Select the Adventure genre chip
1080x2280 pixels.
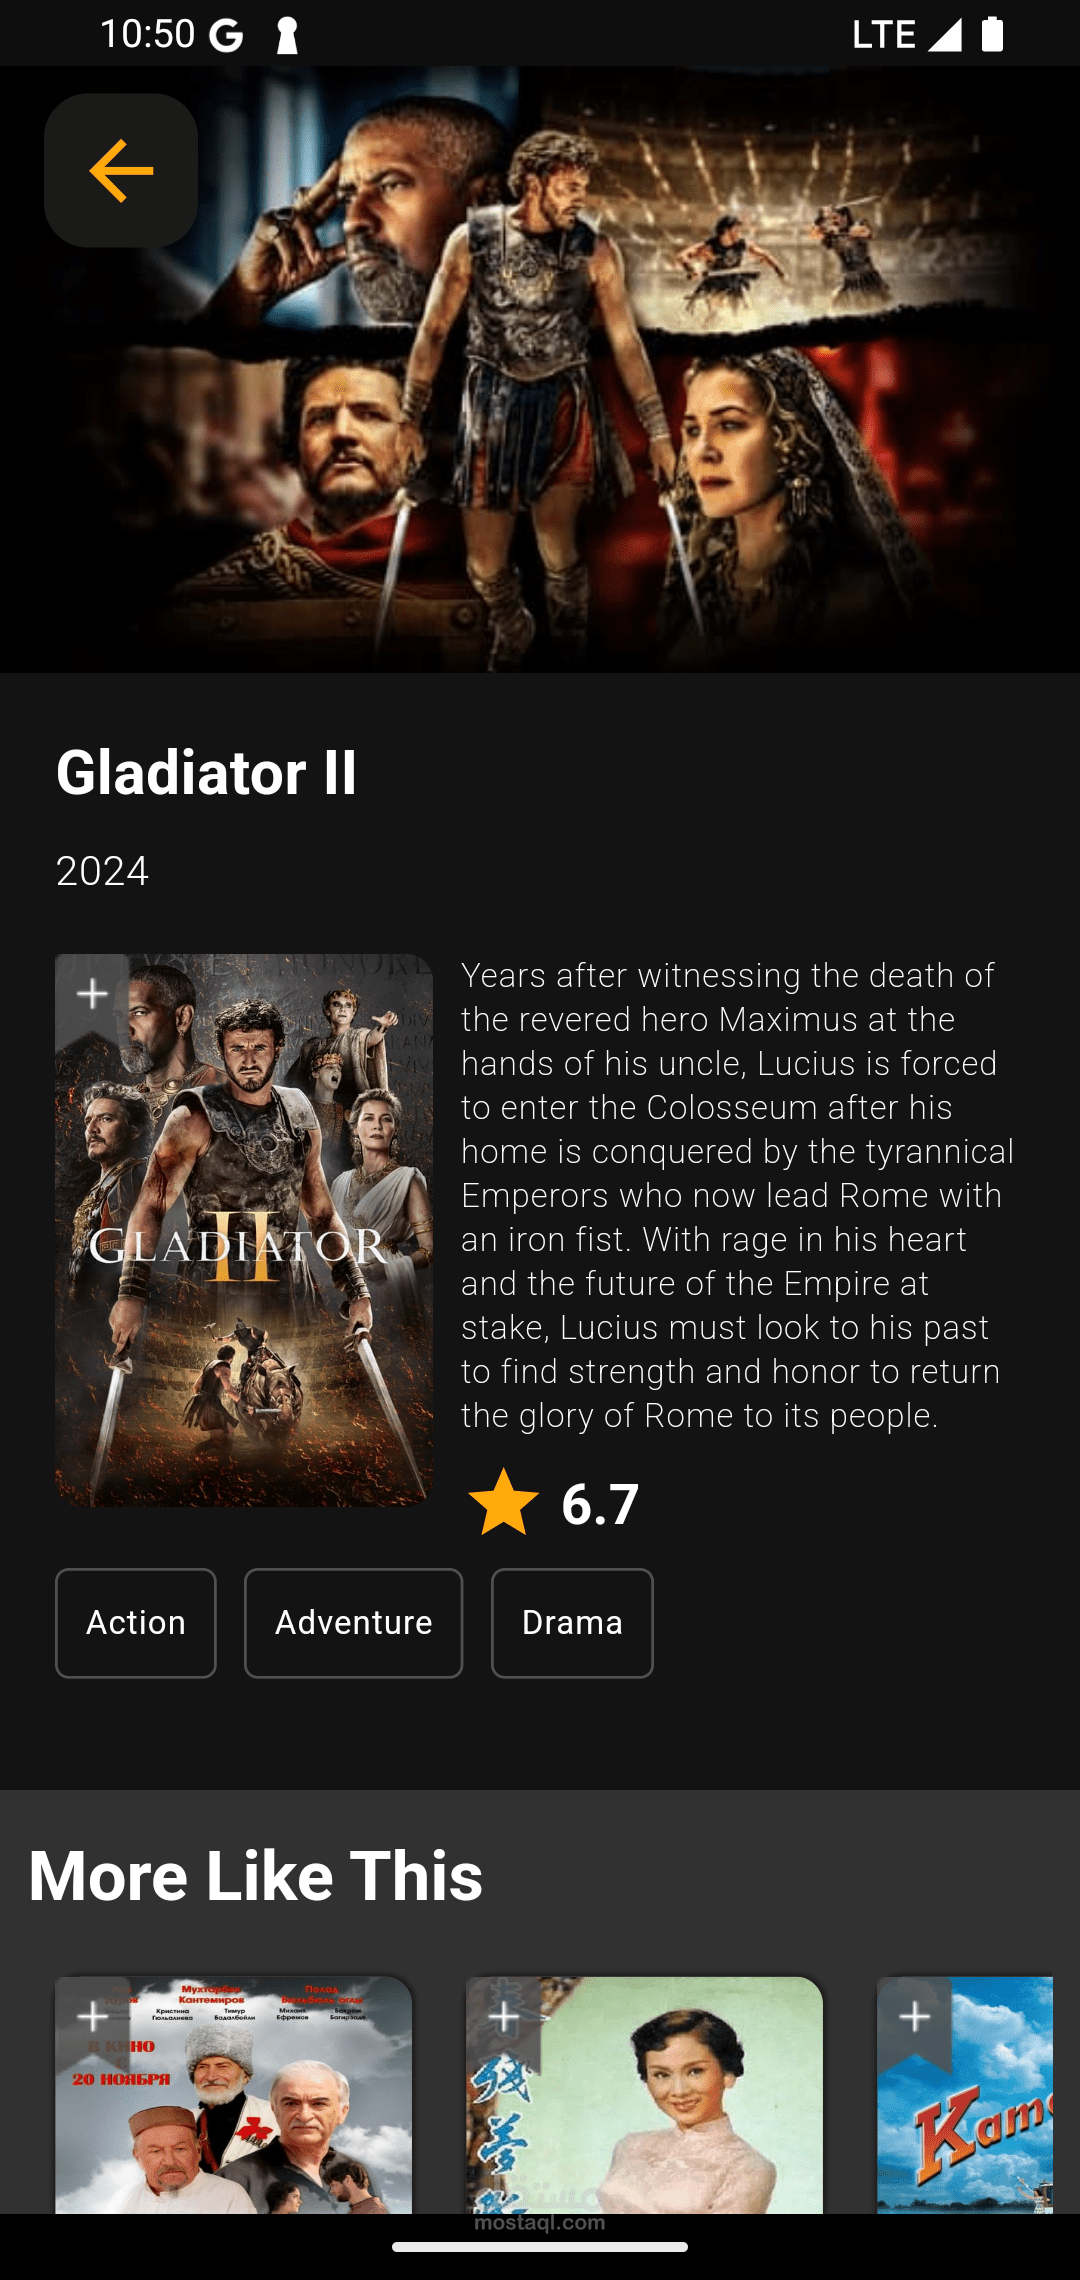[x=353, y=1622]
